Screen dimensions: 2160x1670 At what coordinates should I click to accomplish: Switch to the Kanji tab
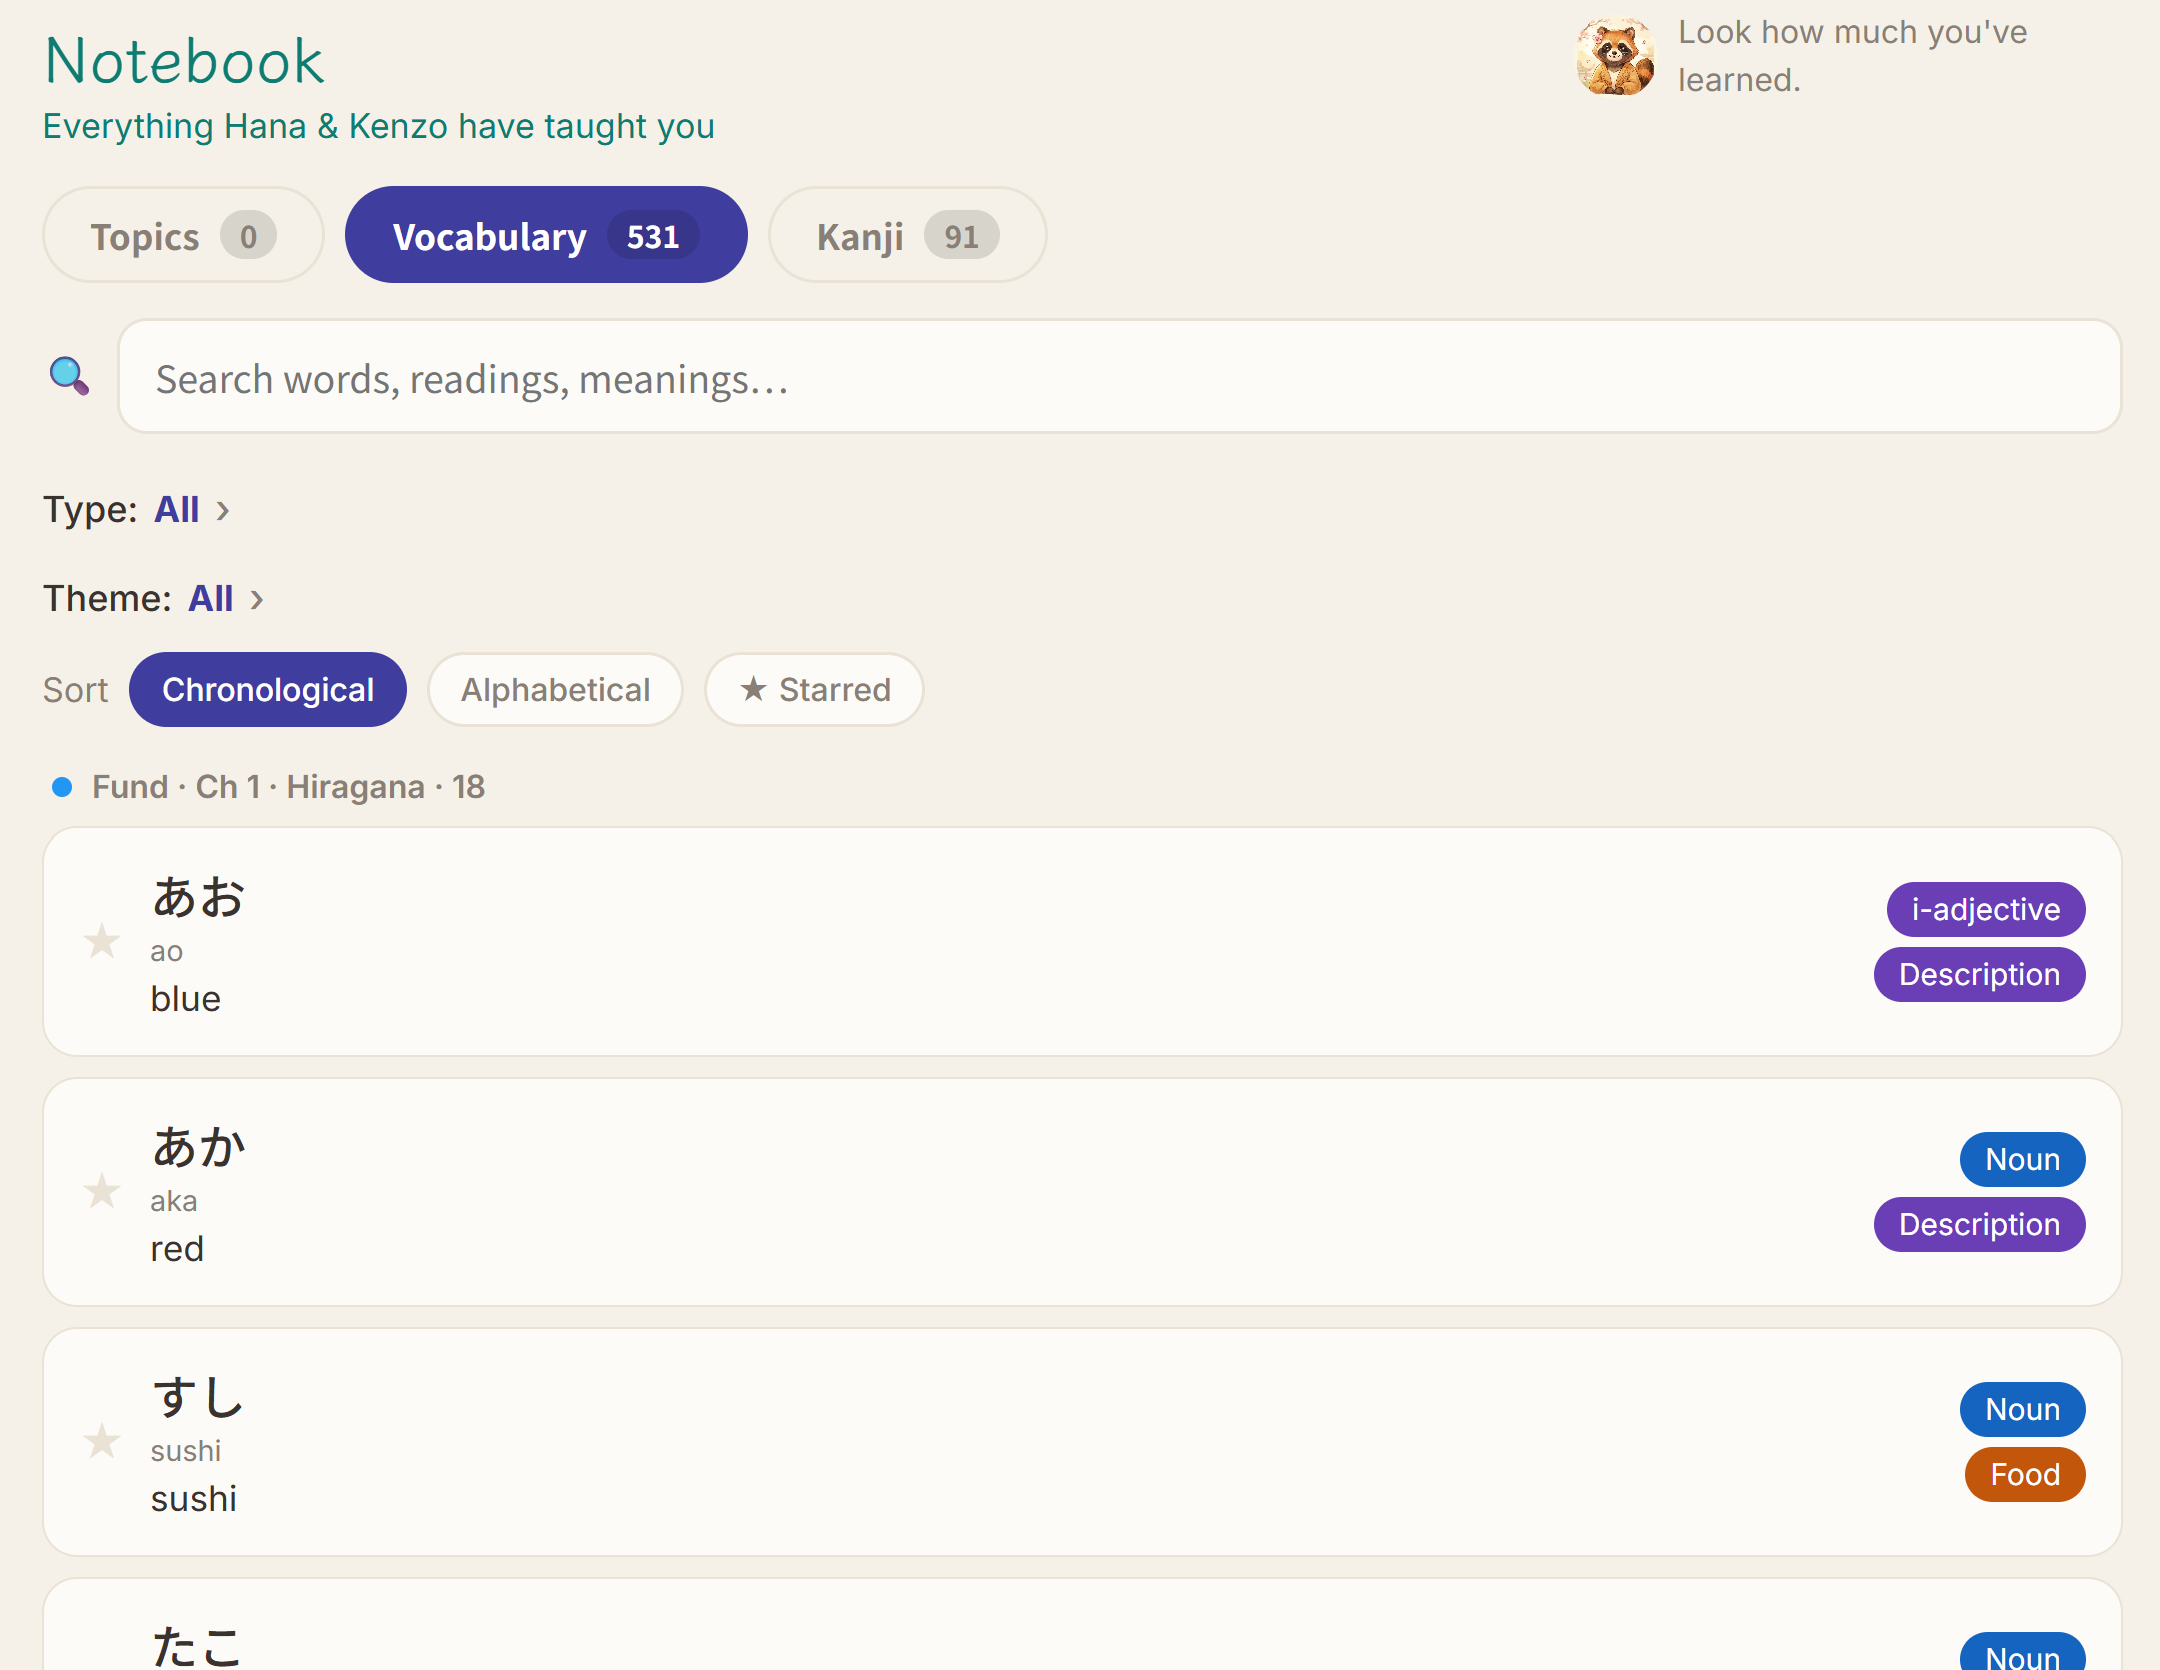(907, 235)
